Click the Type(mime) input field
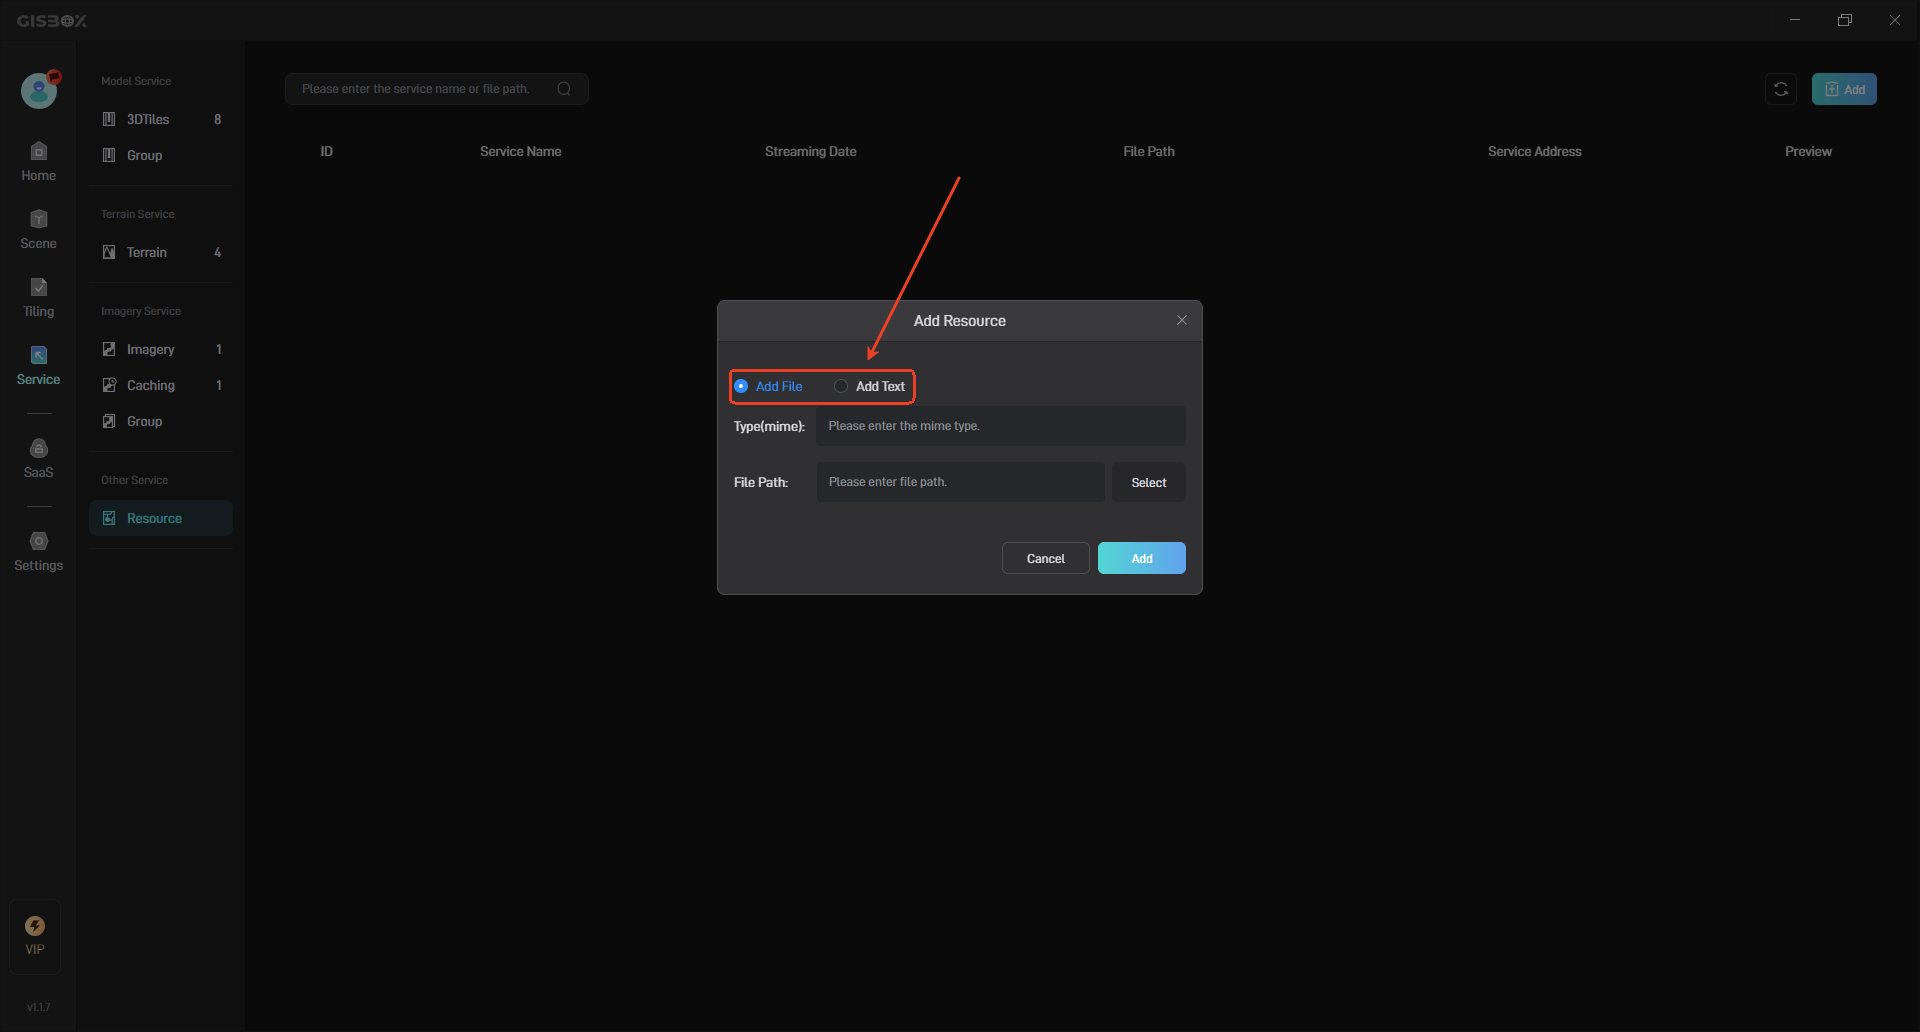The image size is (1920, 1032). click(x=1000, y=426)
